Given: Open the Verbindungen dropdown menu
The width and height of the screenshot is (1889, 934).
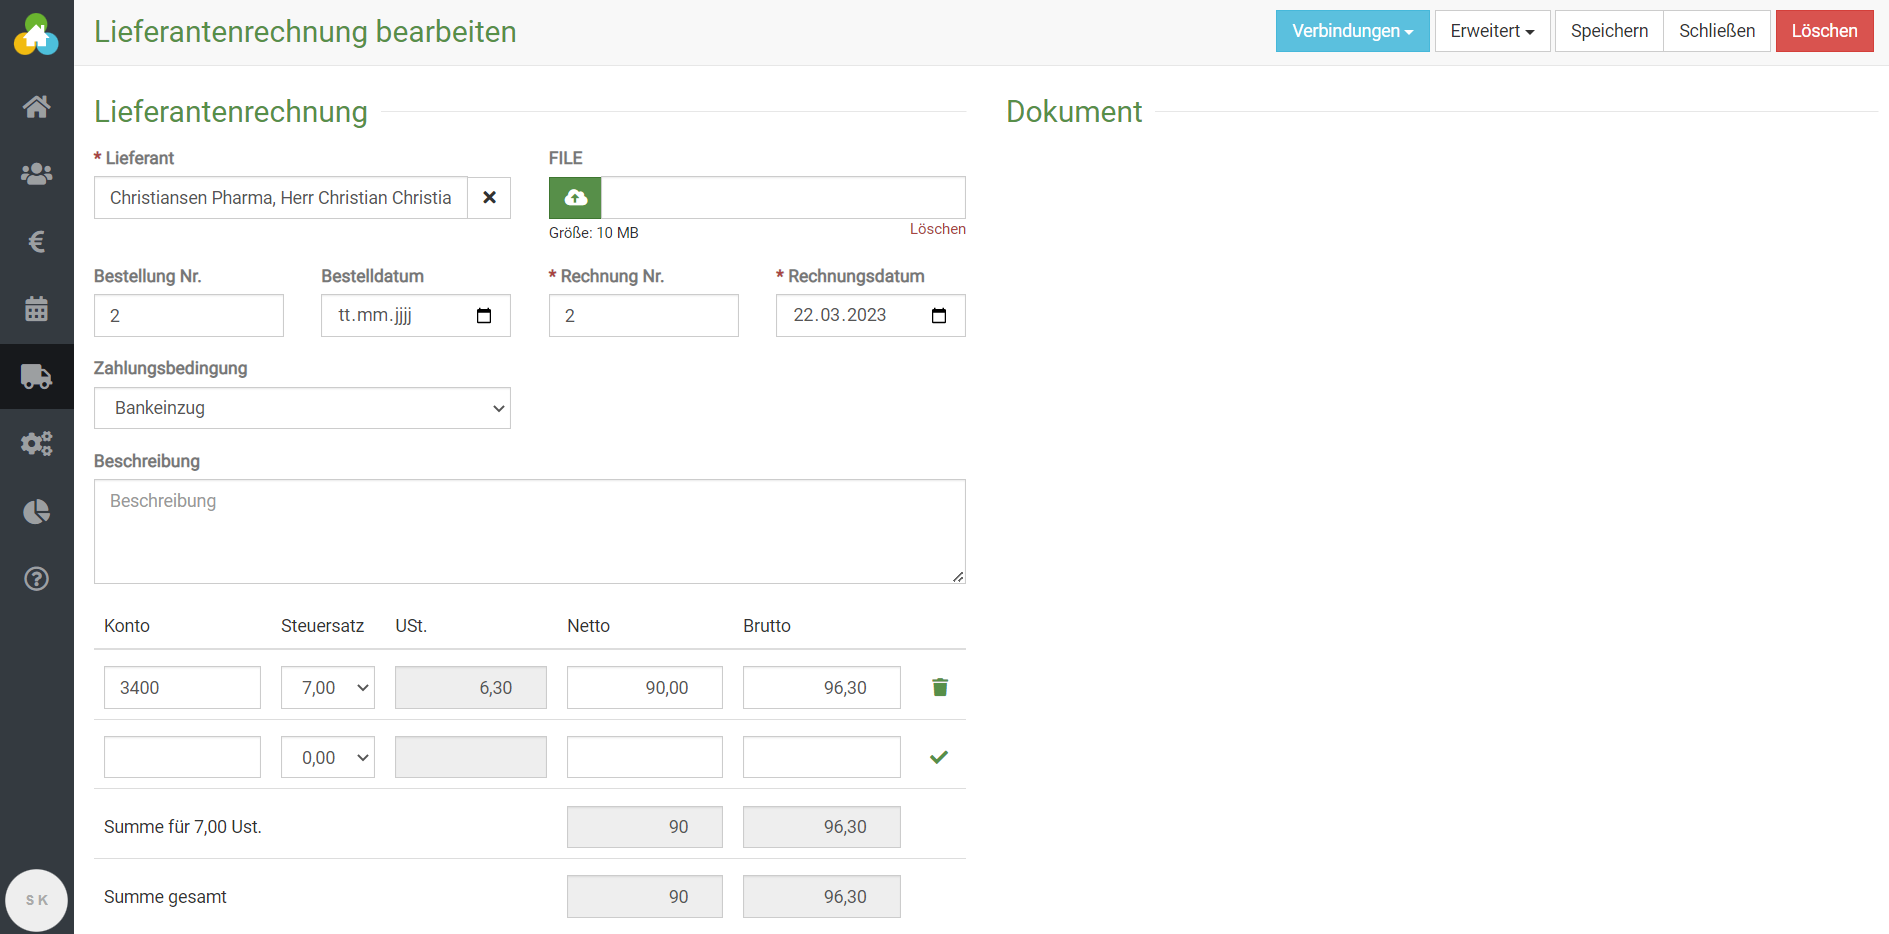Looking at the screenshot, I should pyautogui.click(x=1352, y=31).
